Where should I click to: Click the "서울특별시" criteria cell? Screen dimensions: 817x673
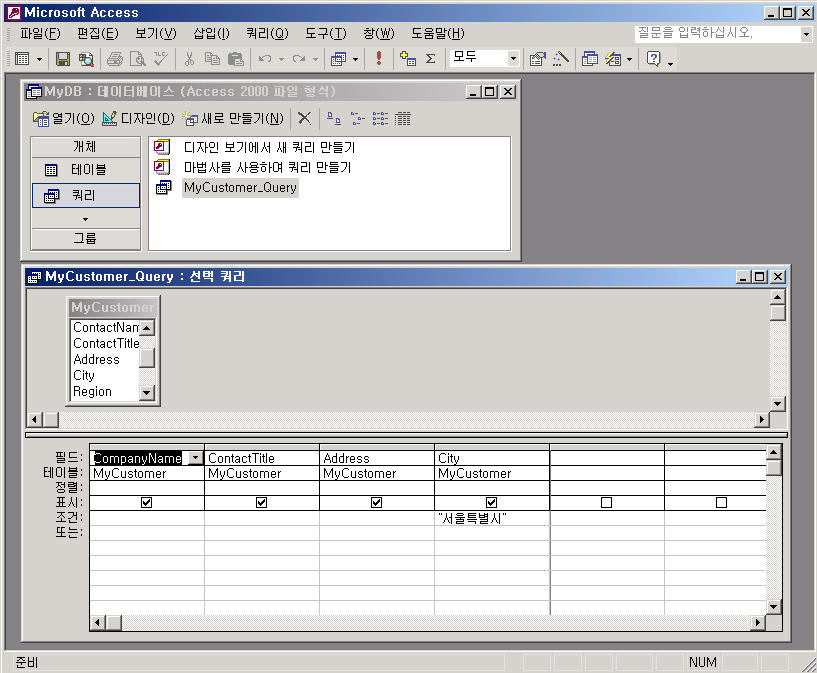click(491, 518)
